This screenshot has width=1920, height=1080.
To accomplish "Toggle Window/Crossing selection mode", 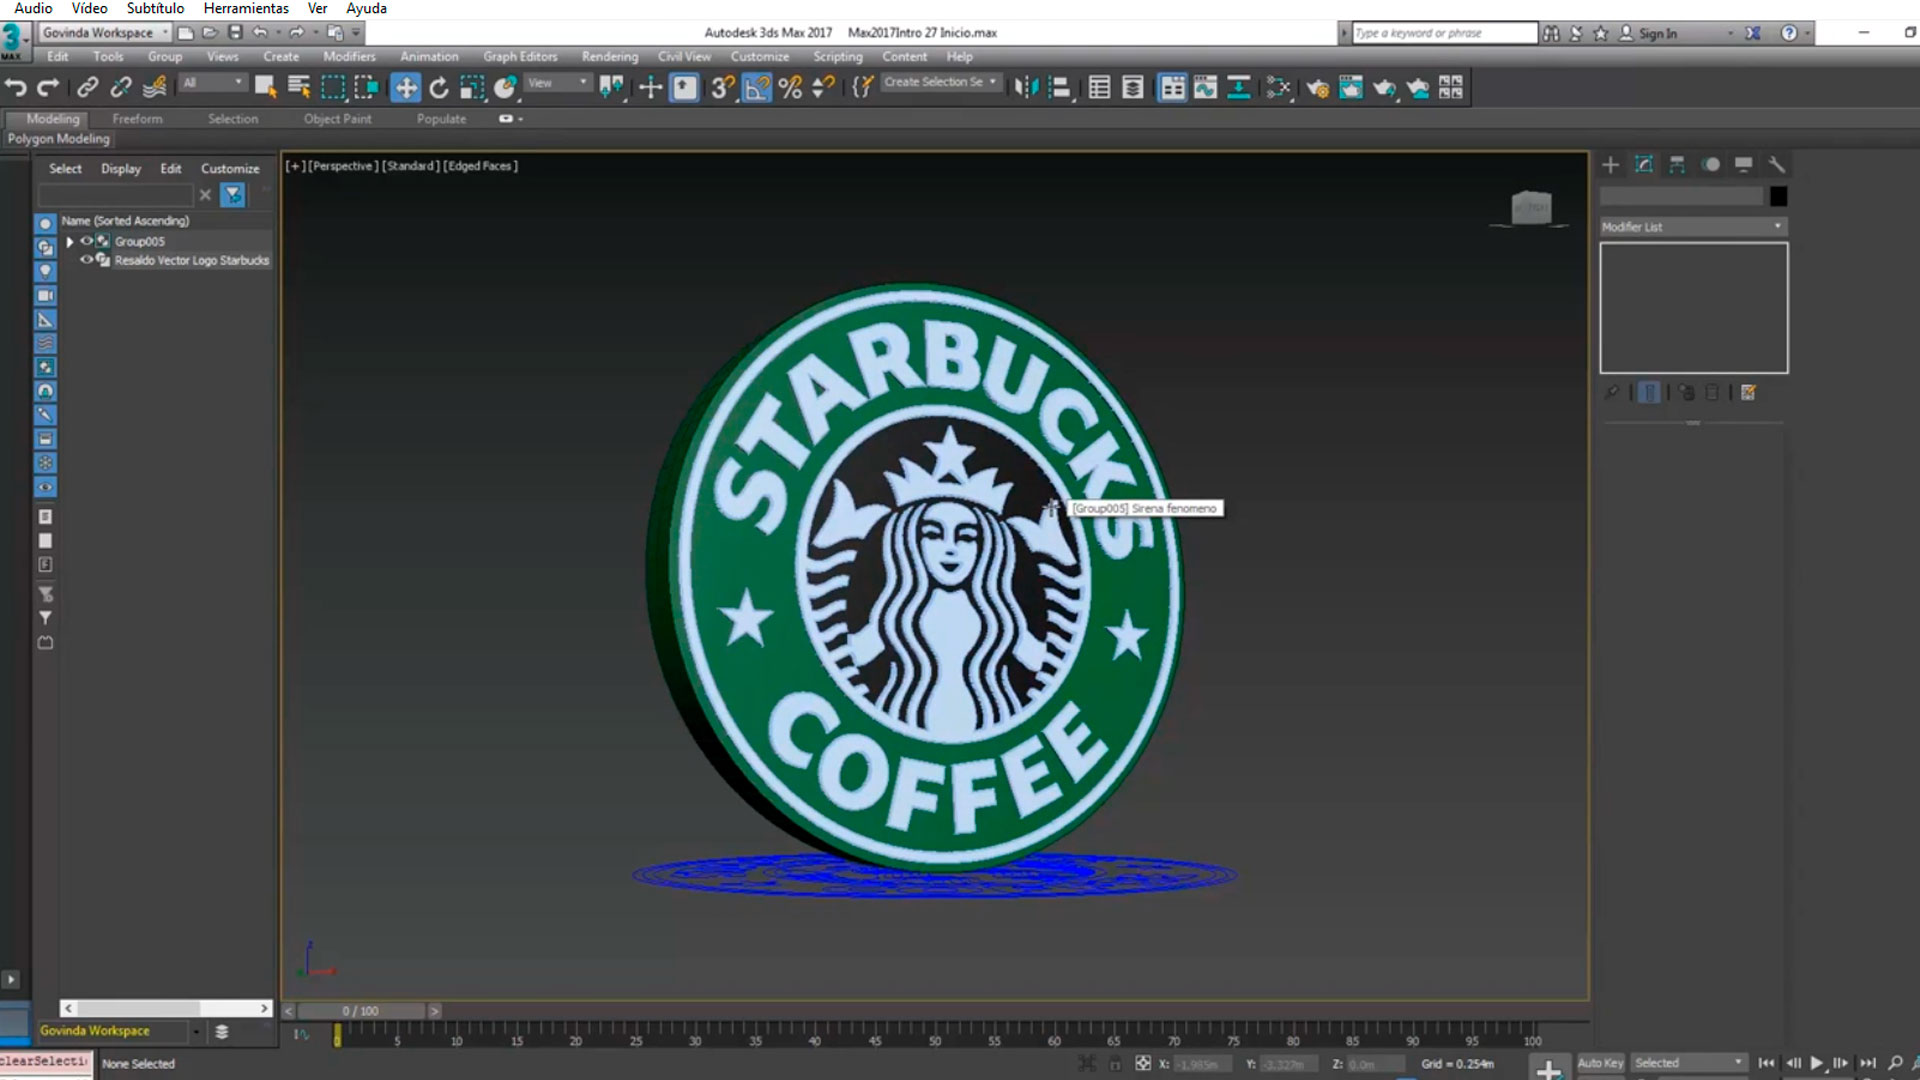I will click(366, 88).
